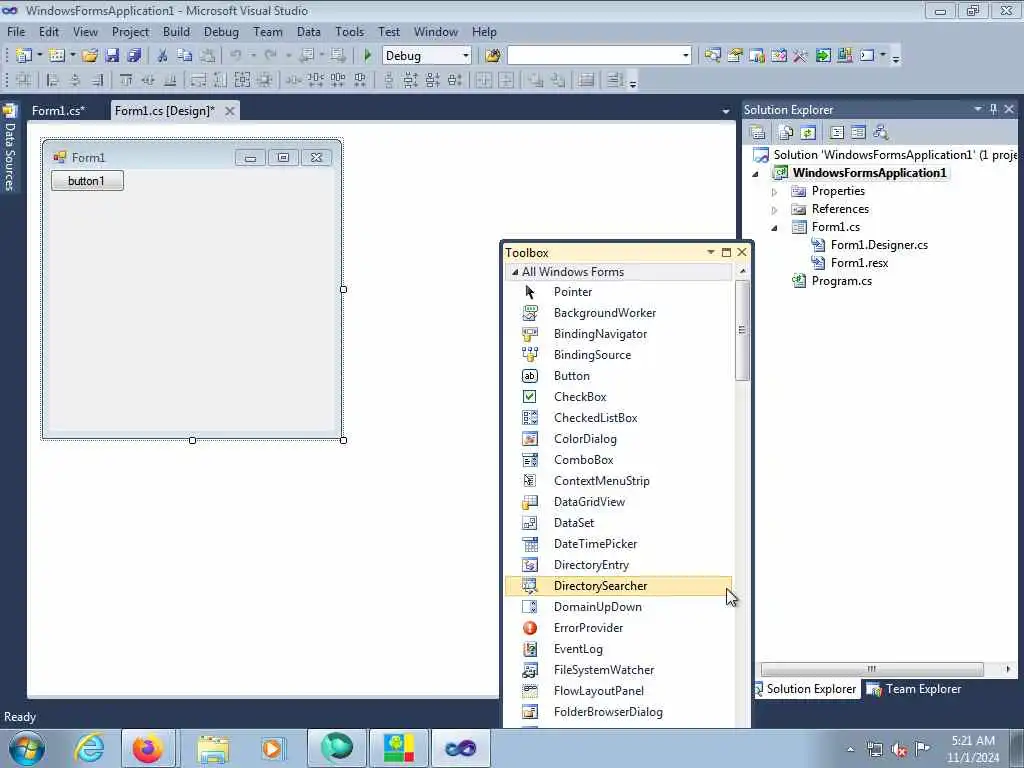
Task: Click the Find in Files icon
Action: point(493,56)
